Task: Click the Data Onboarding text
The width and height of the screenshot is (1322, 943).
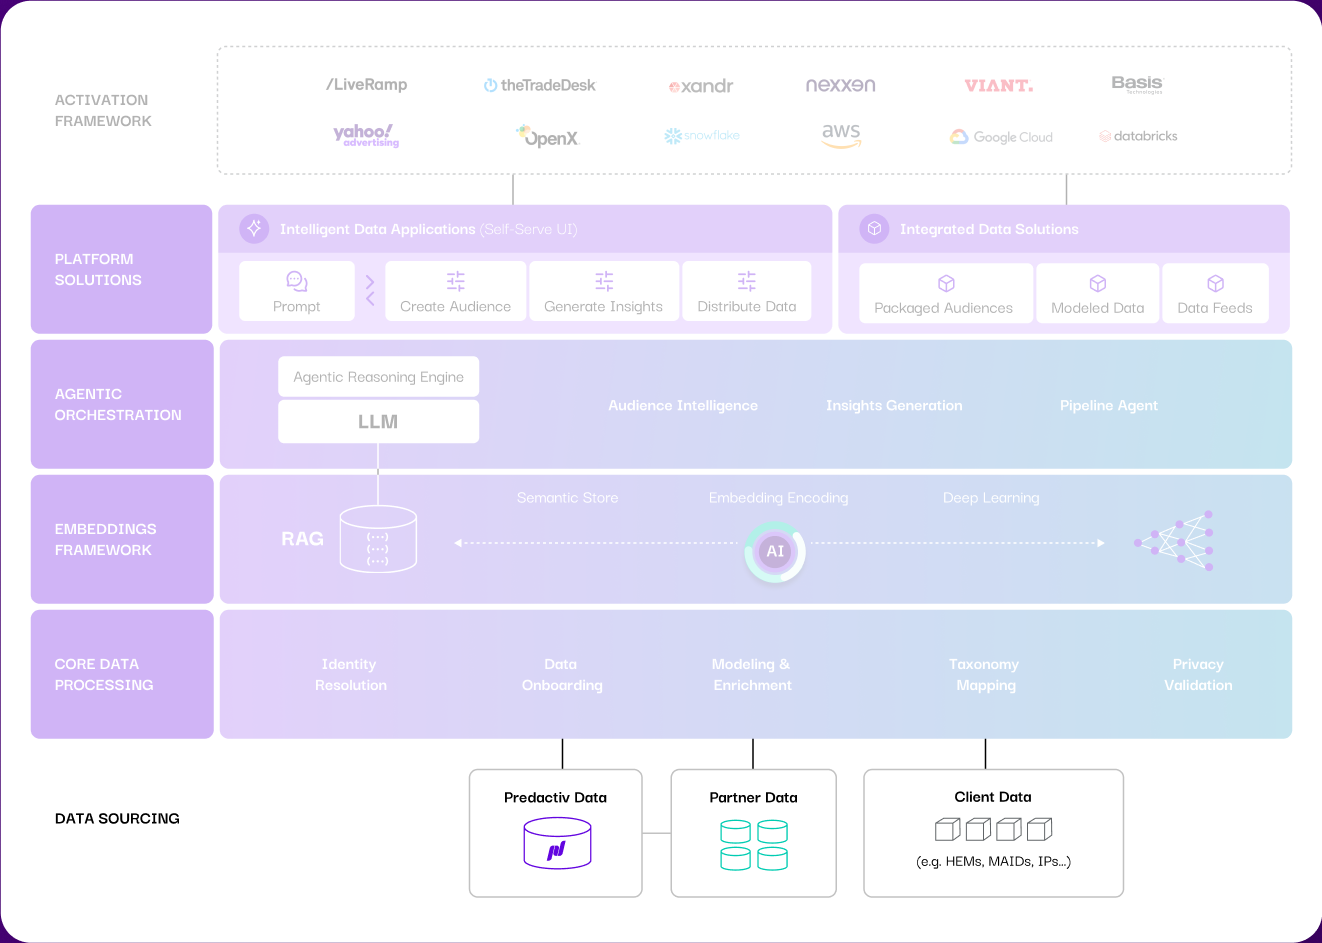Action: (562, 674)
